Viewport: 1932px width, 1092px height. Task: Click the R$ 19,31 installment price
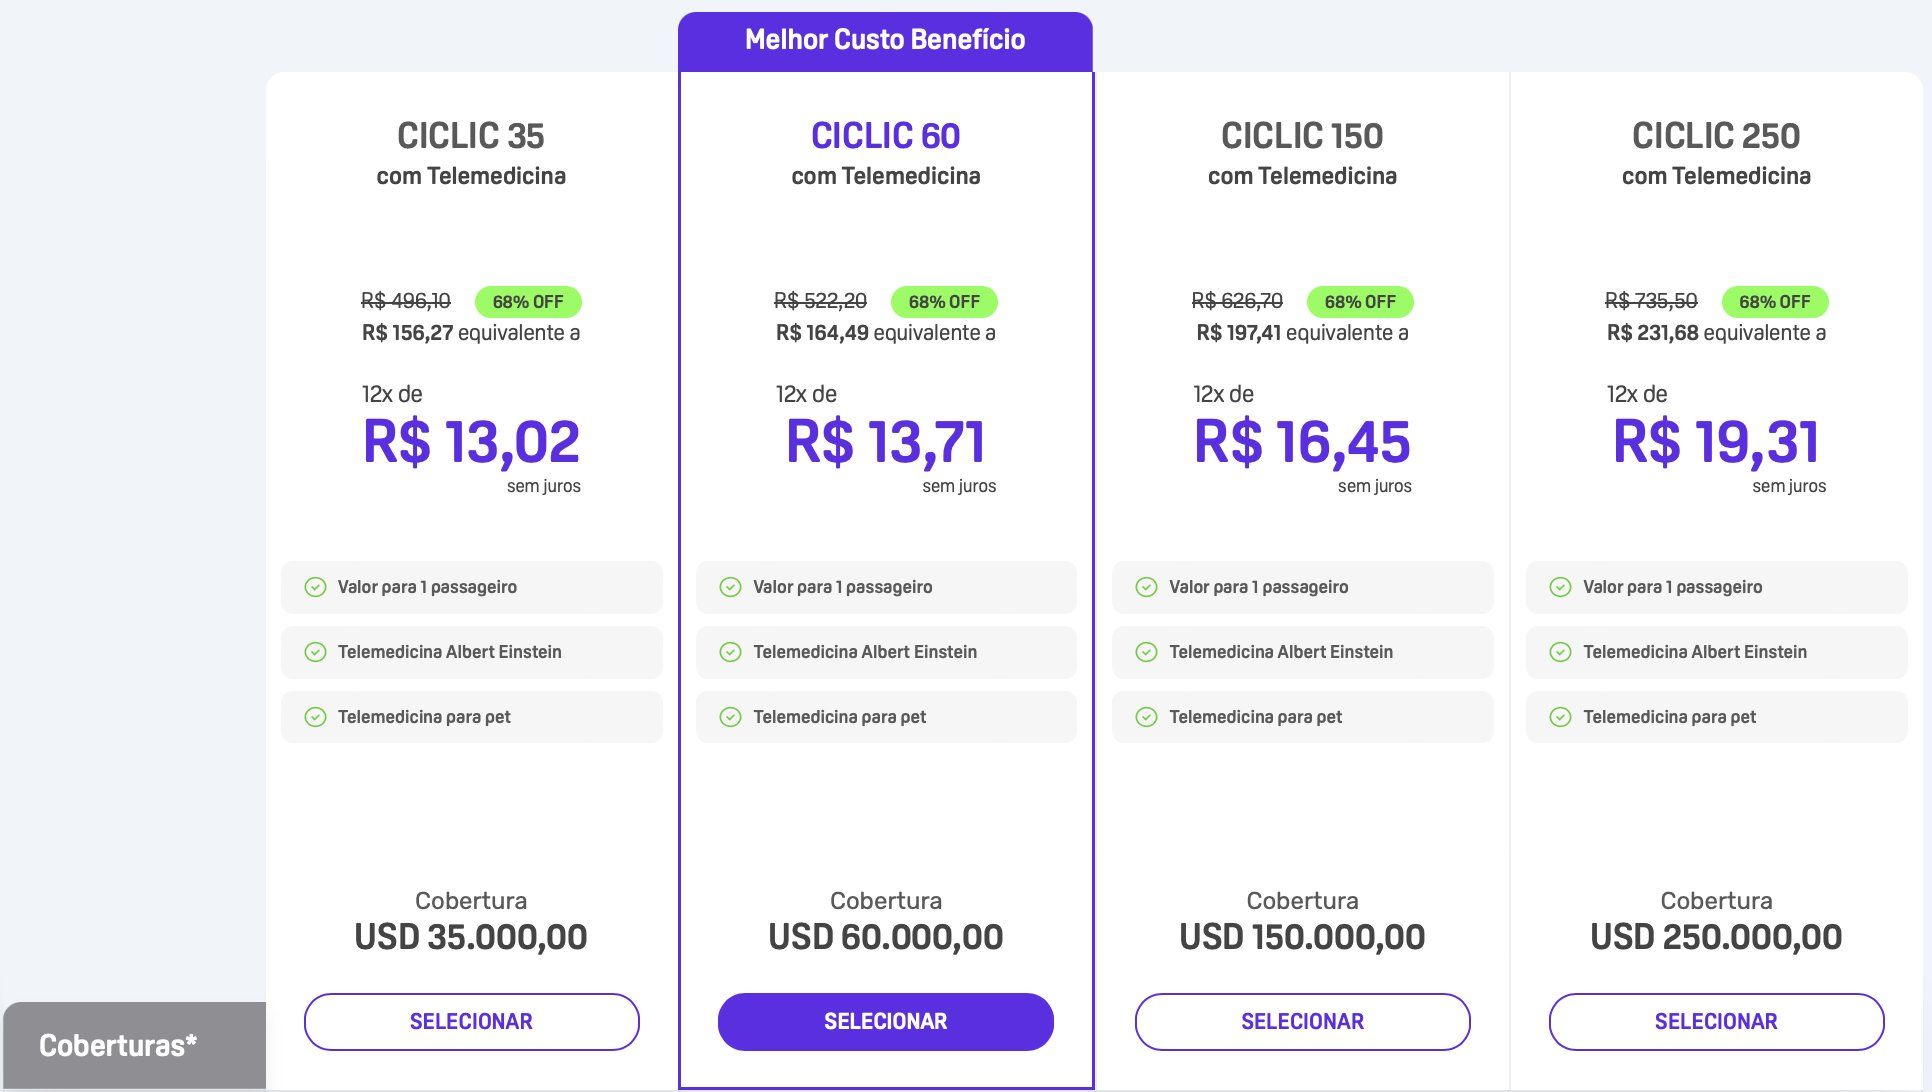[x=1716, y=442]
